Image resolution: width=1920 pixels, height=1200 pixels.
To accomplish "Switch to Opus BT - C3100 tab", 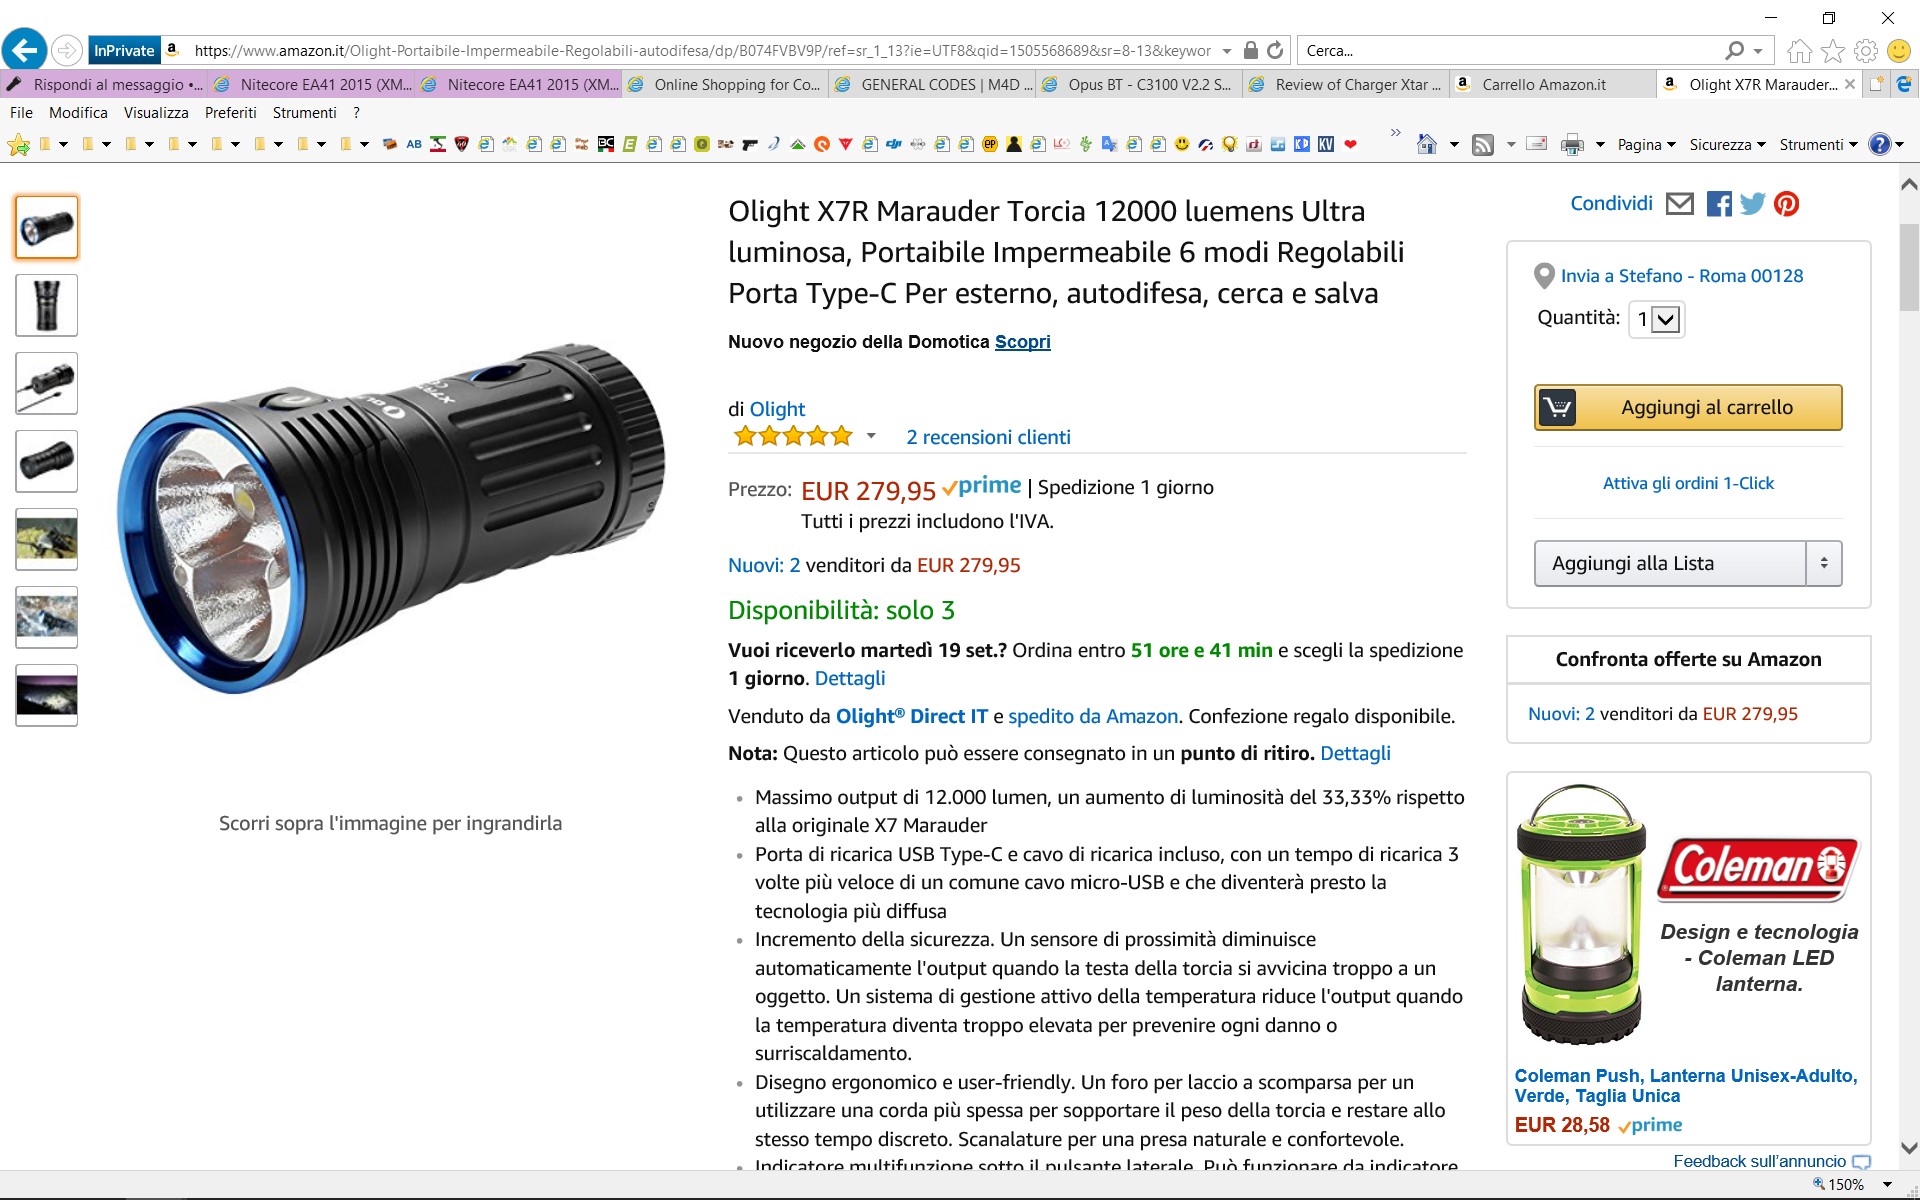I will tap(1139, 85).
